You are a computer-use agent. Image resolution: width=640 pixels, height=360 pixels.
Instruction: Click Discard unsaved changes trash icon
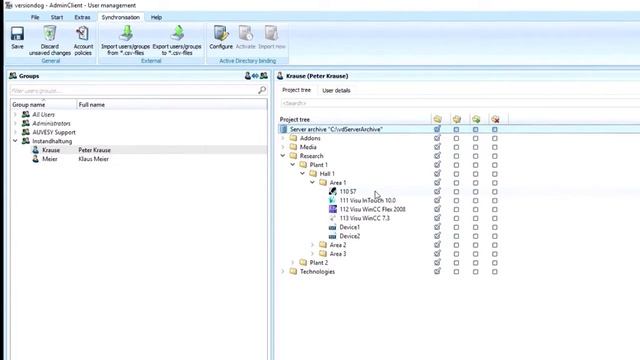[x=50, y=33]
